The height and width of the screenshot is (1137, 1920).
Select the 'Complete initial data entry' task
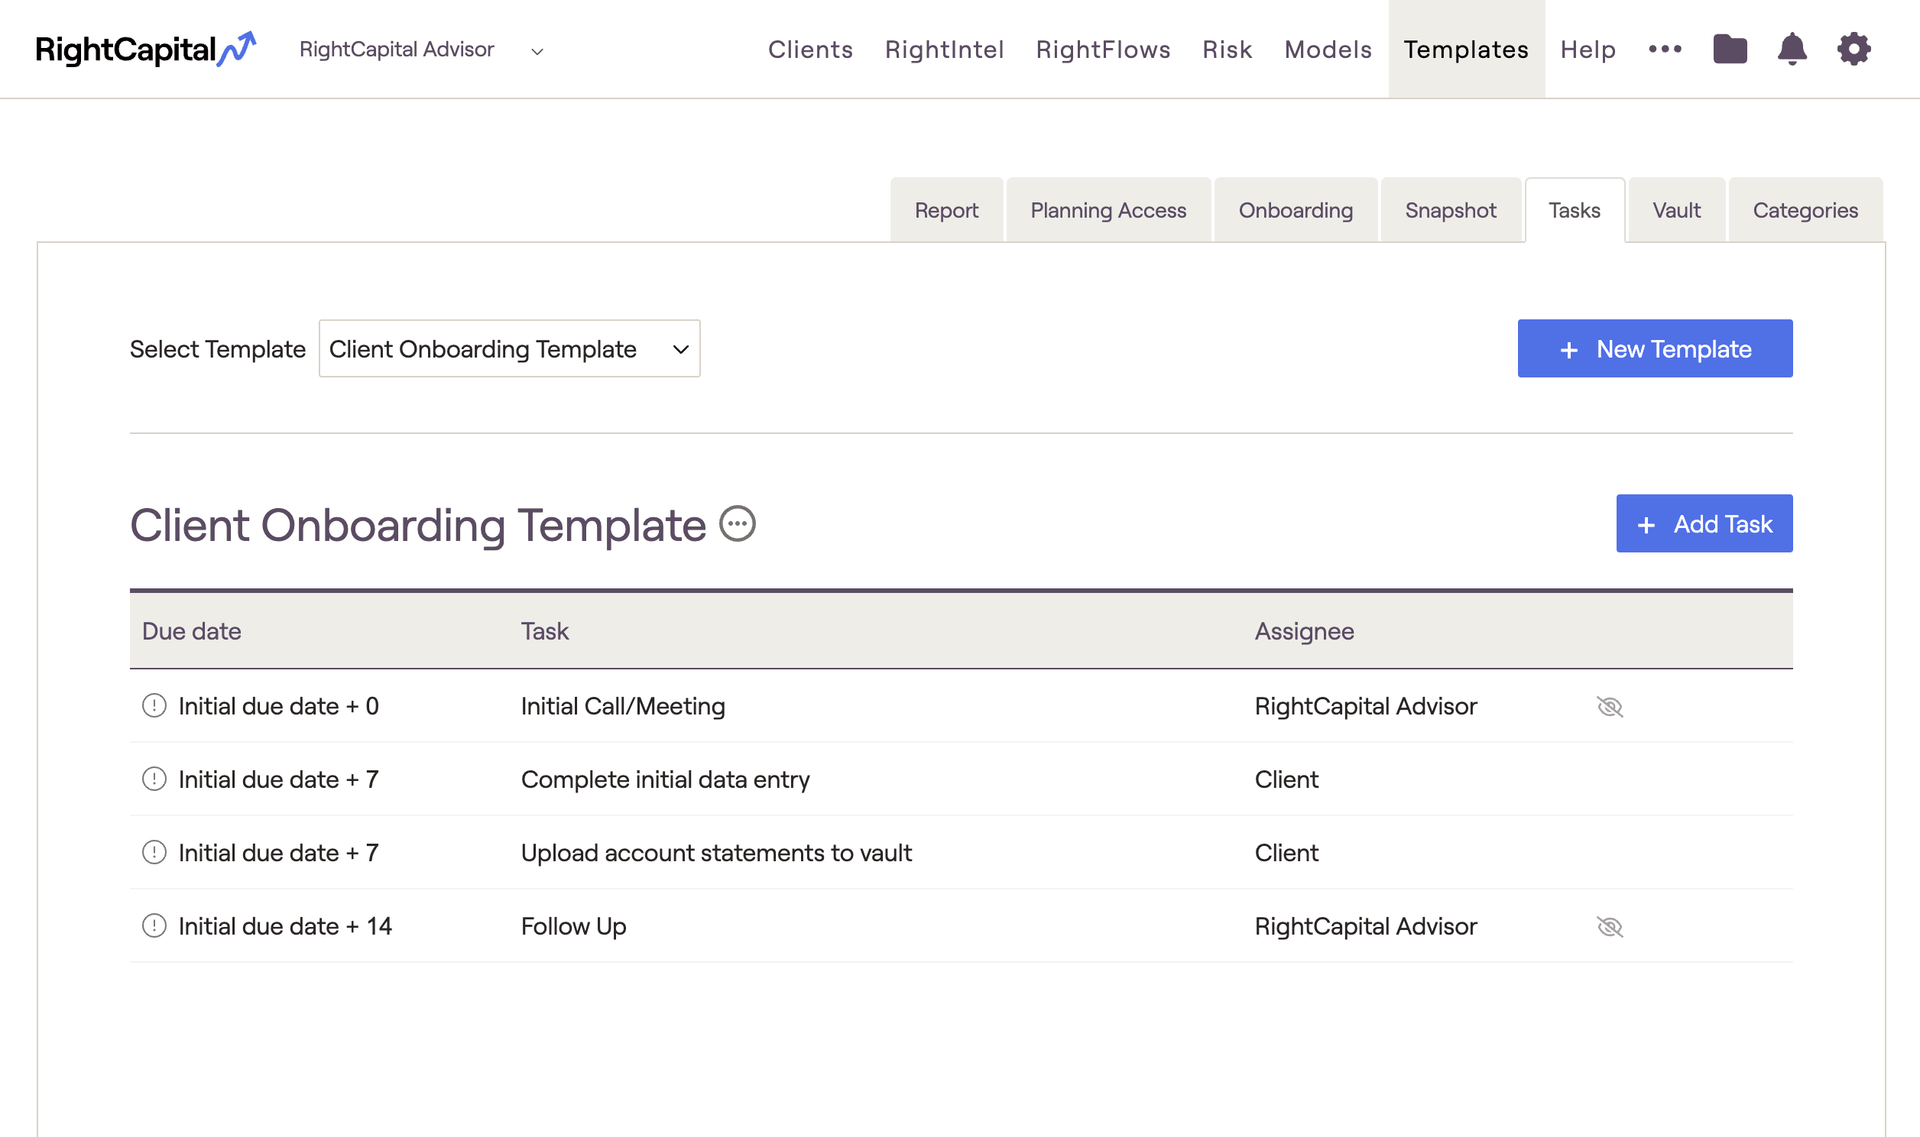pos(665,779)
